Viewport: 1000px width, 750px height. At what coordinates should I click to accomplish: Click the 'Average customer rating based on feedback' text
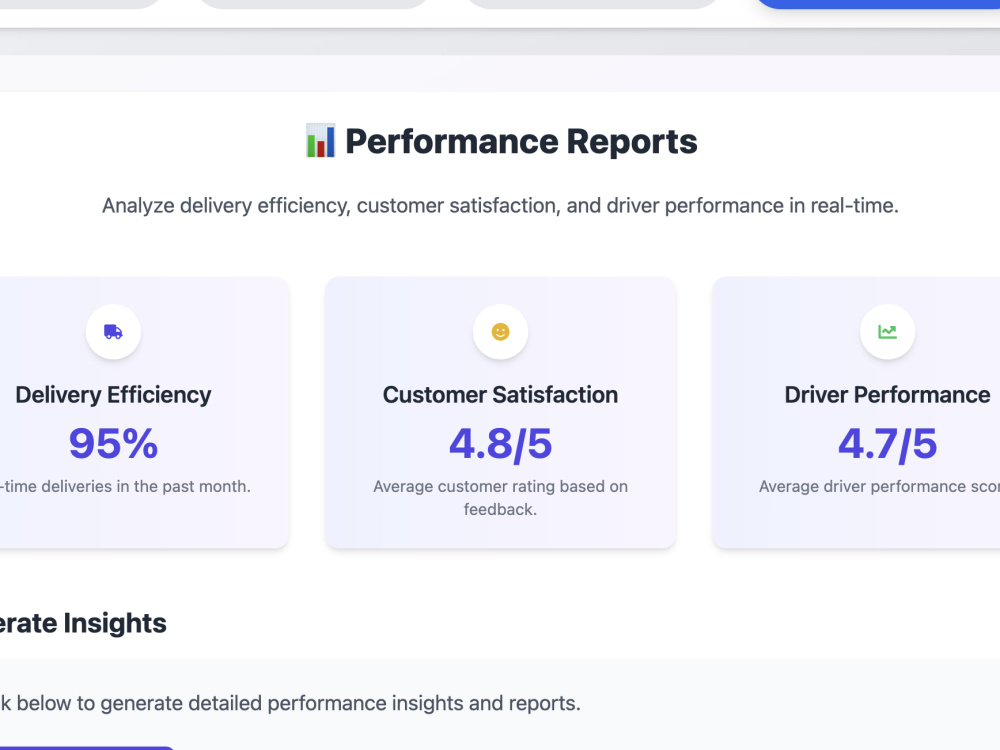(501, 497)
